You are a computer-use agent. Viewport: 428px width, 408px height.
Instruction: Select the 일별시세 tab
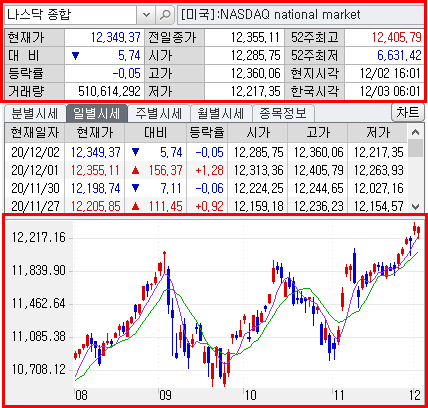coord(97,113)
